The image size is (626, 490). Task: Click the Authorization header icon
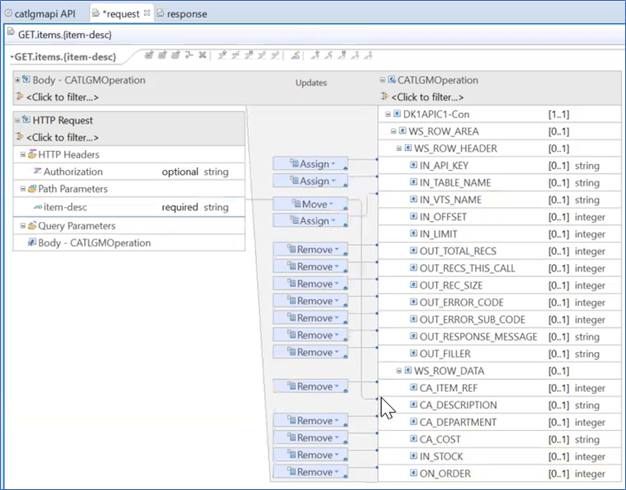pos(38,171)
